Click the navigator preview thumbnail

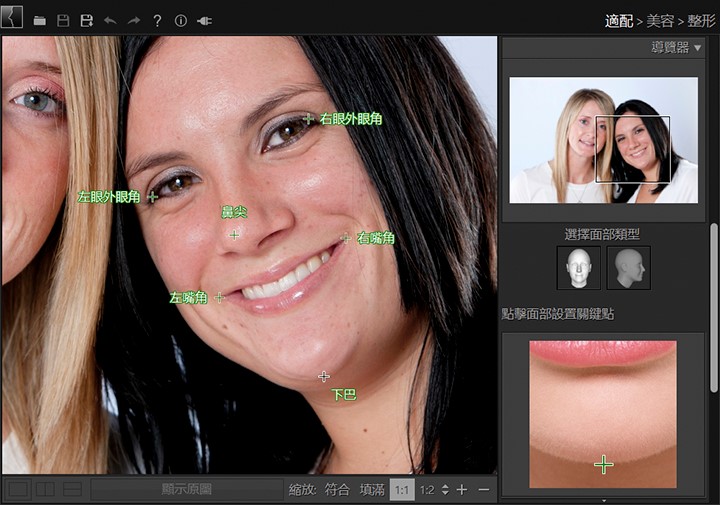[603, 141]
